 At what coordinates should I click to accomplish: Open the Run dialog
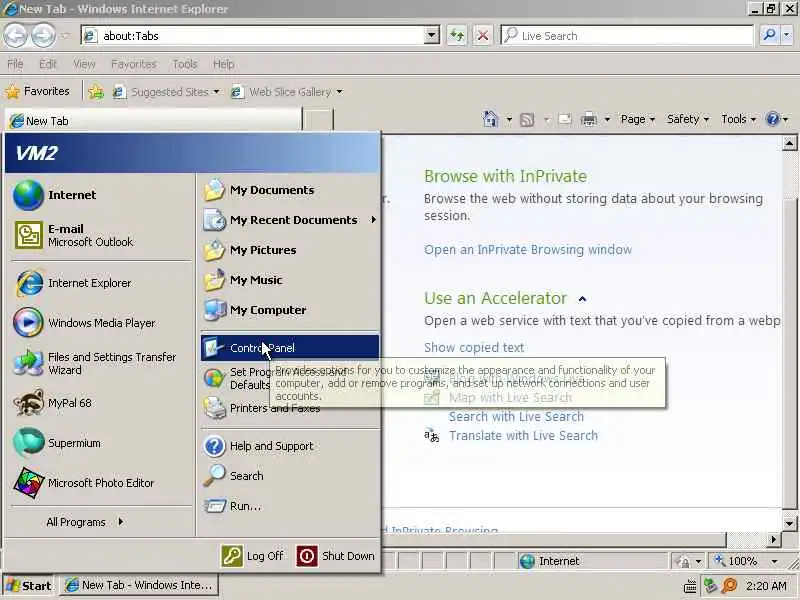[x=290, y=506]
